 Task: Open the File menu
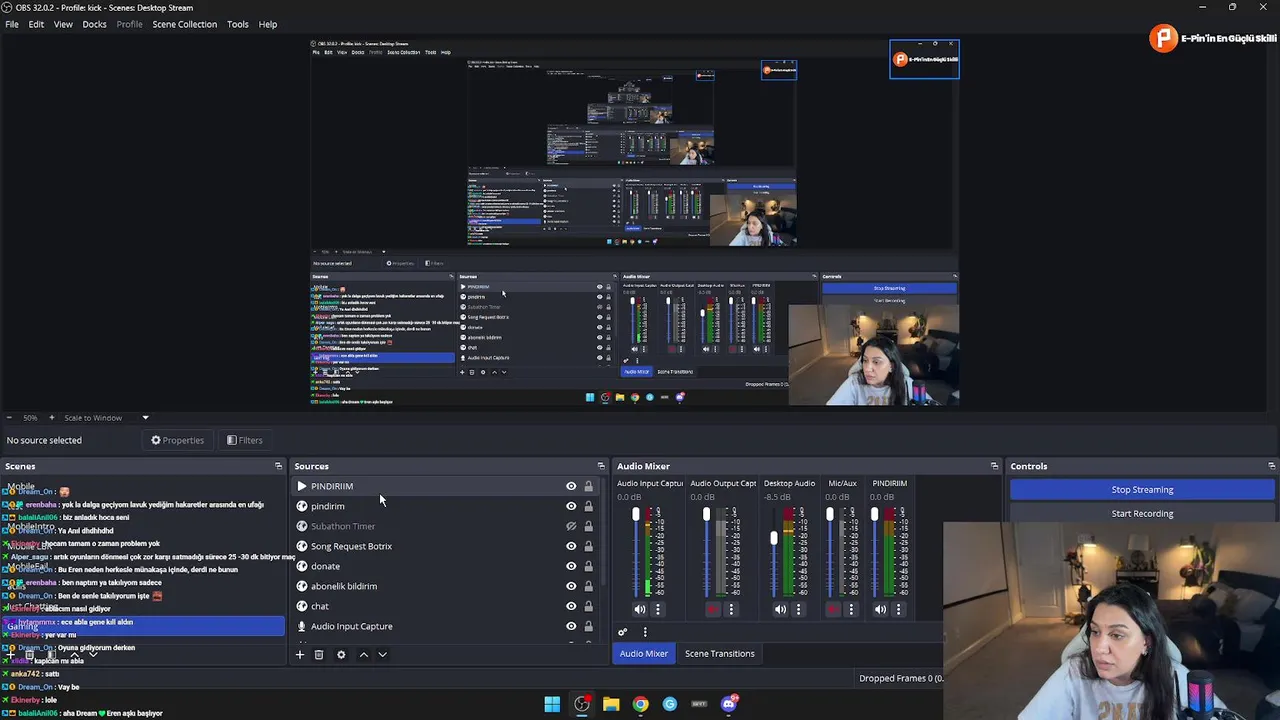12,24
